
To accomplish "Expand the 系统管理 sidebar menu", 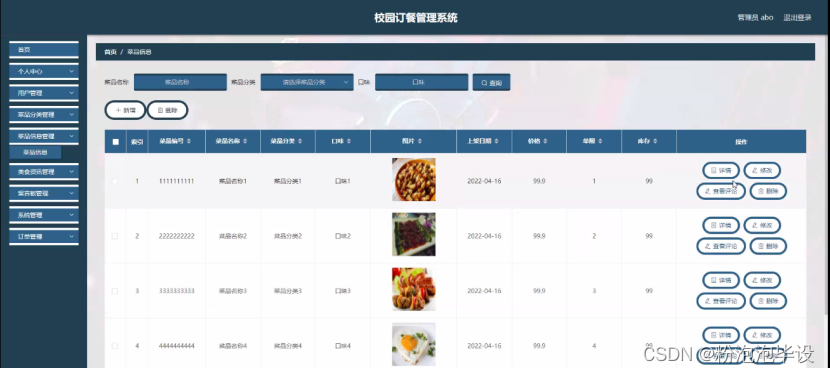I will (x=44, y=215).
